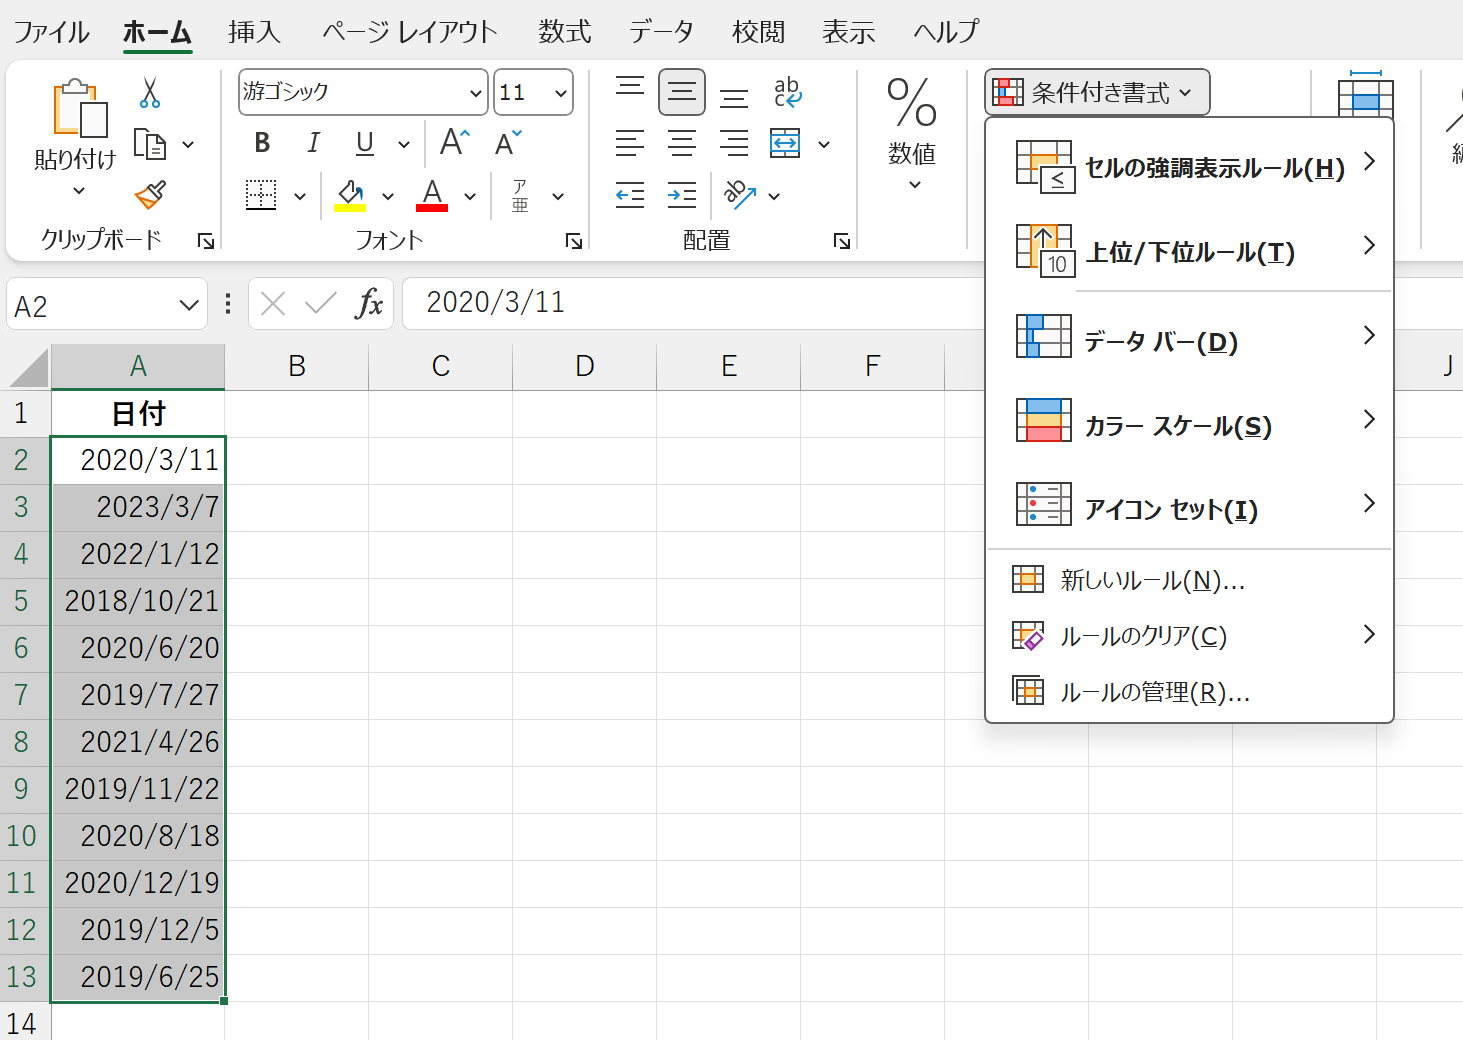The image size is (1463, 1040).
Task: Expand the Name Box dropdown arrow
Action: (x=188, y=305)
